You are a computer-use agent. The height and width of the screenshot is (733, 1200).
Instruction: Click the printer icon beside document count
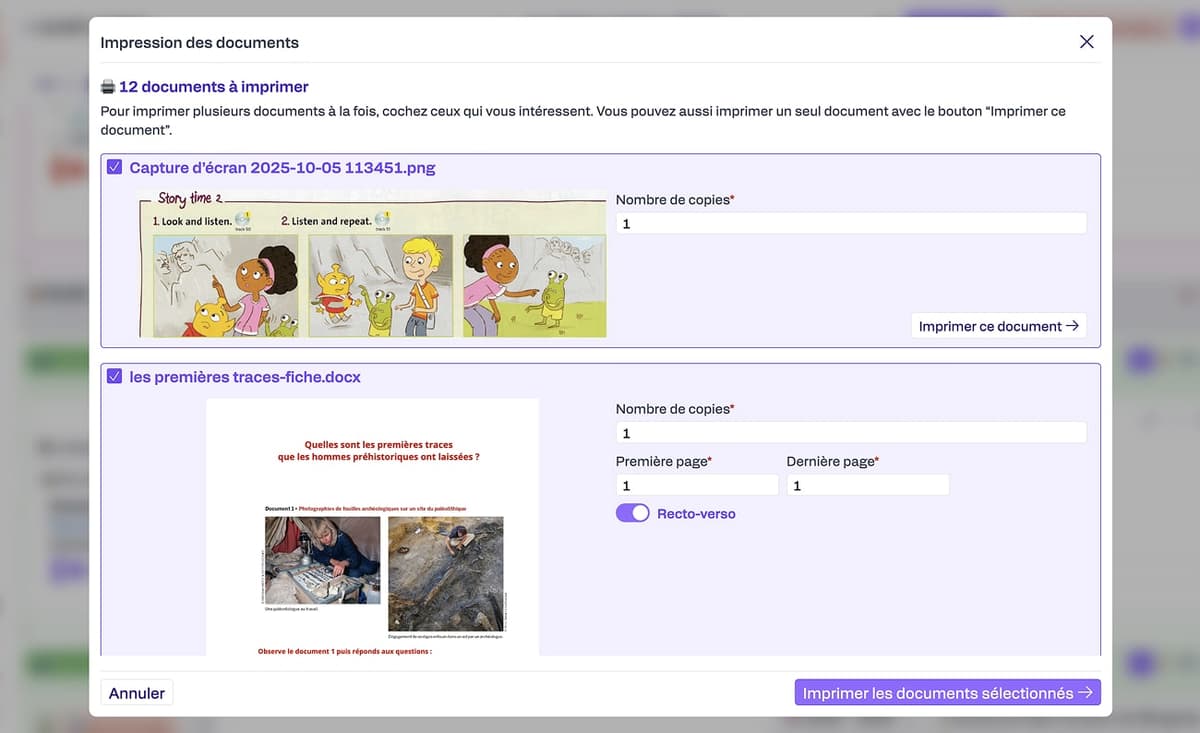(x=108, y=87)
